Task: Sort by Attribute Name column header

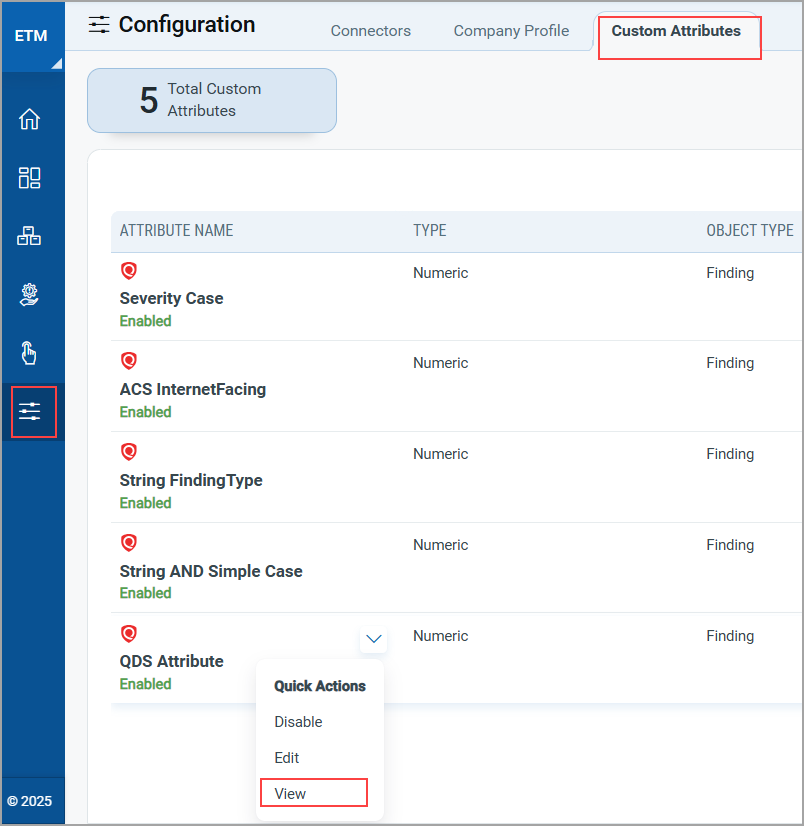Action: 176,231
